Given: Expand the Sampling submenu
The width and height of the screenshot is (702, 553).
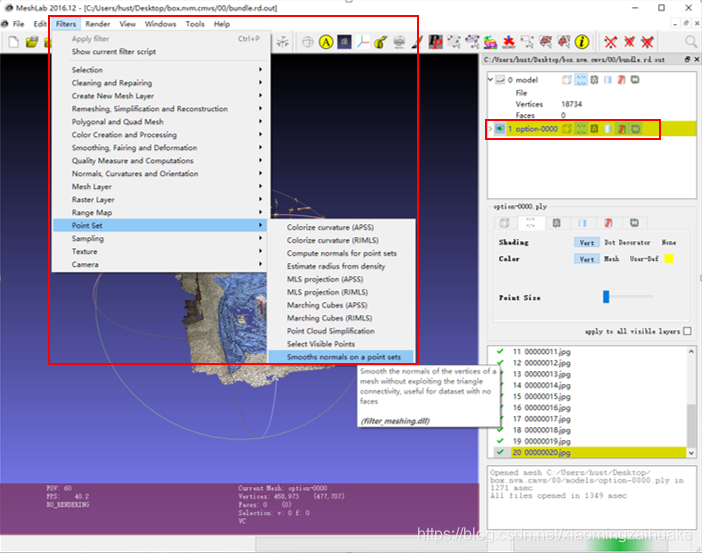Looking at the screenshot, I should pos(161,238).
